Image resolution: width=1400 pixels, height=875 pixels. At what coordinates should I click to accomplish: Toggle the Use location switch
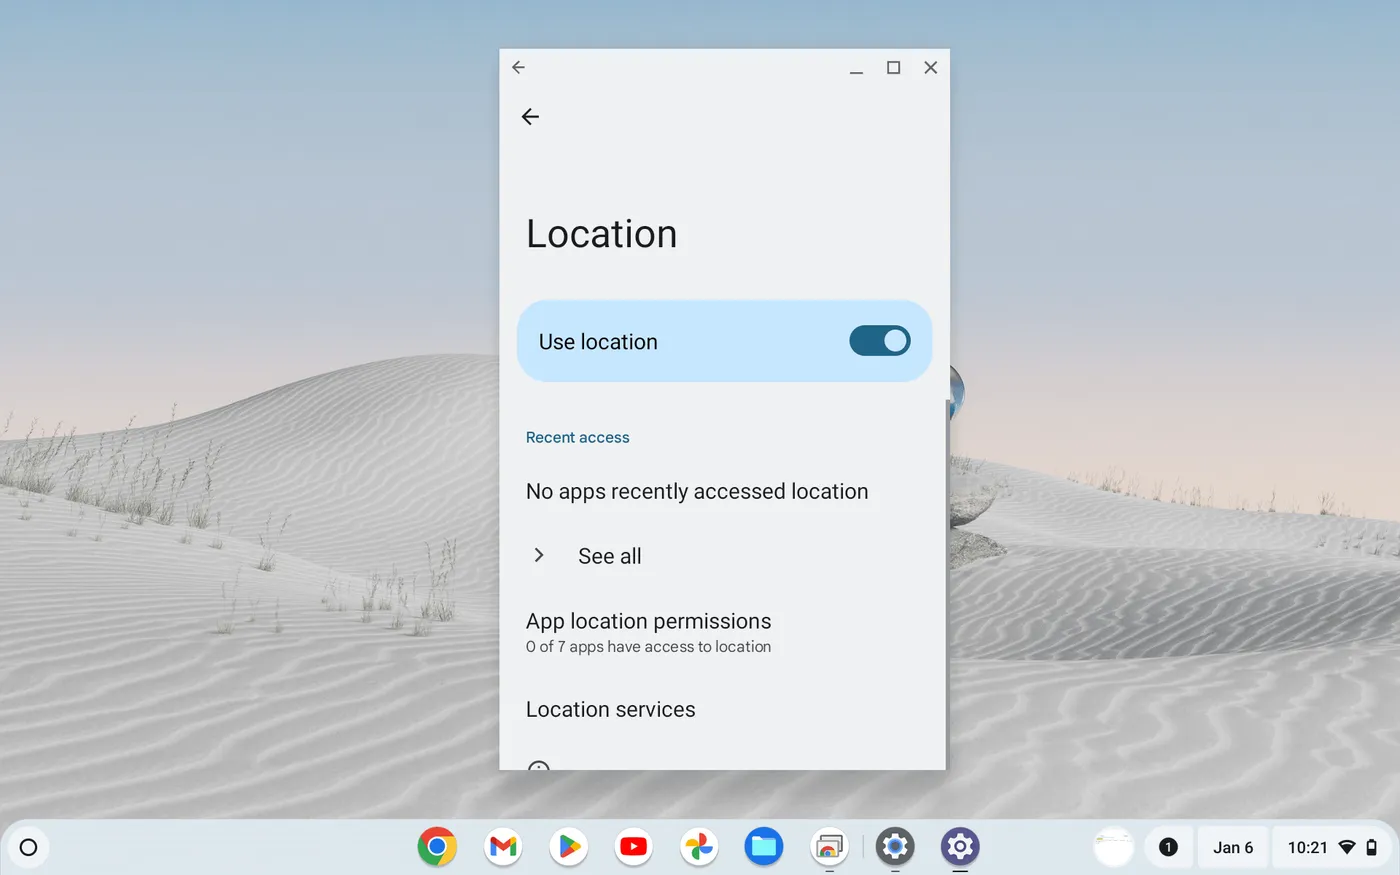880,341
